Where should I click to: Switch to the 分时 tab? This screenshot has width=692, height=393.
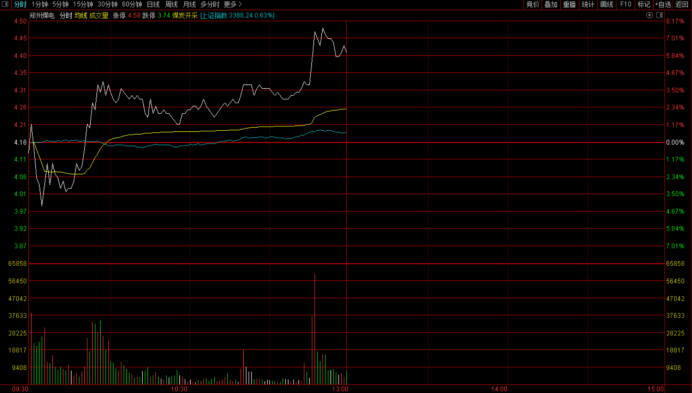pyautogui.click(x=20, y=4)
